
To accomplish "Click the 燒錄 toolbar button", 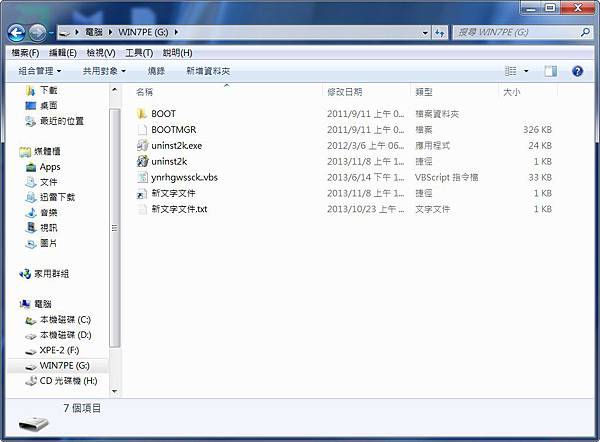I will pos(156,71).
